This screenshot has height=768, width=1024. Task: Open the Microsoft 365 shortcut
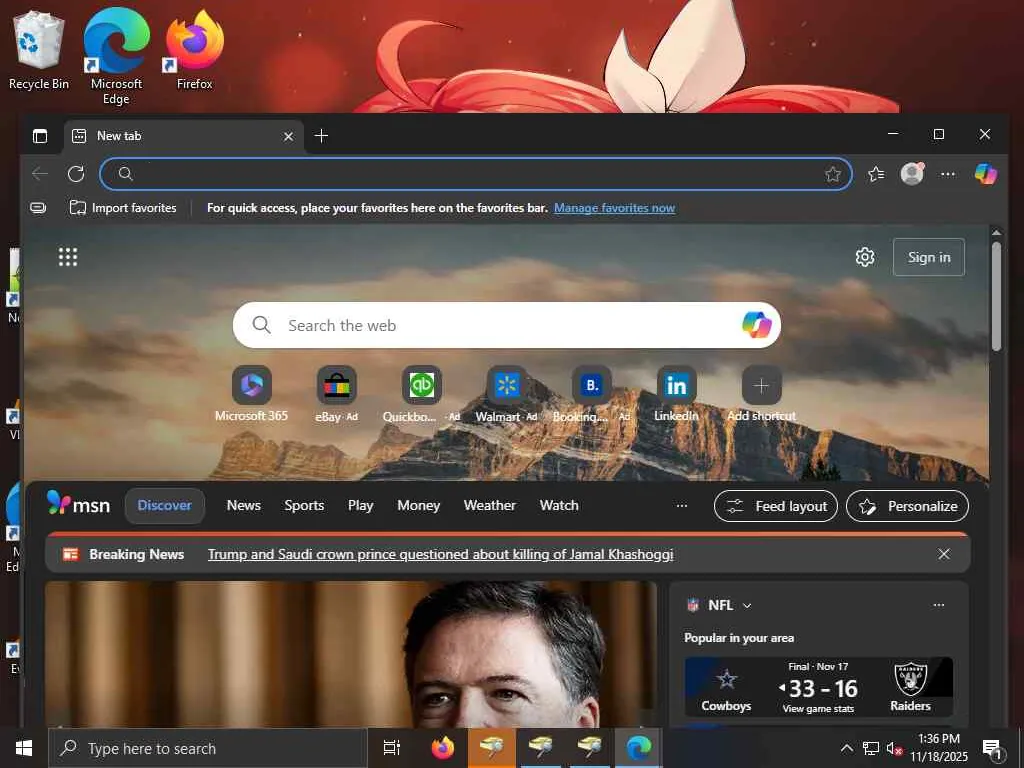point(251,394)
